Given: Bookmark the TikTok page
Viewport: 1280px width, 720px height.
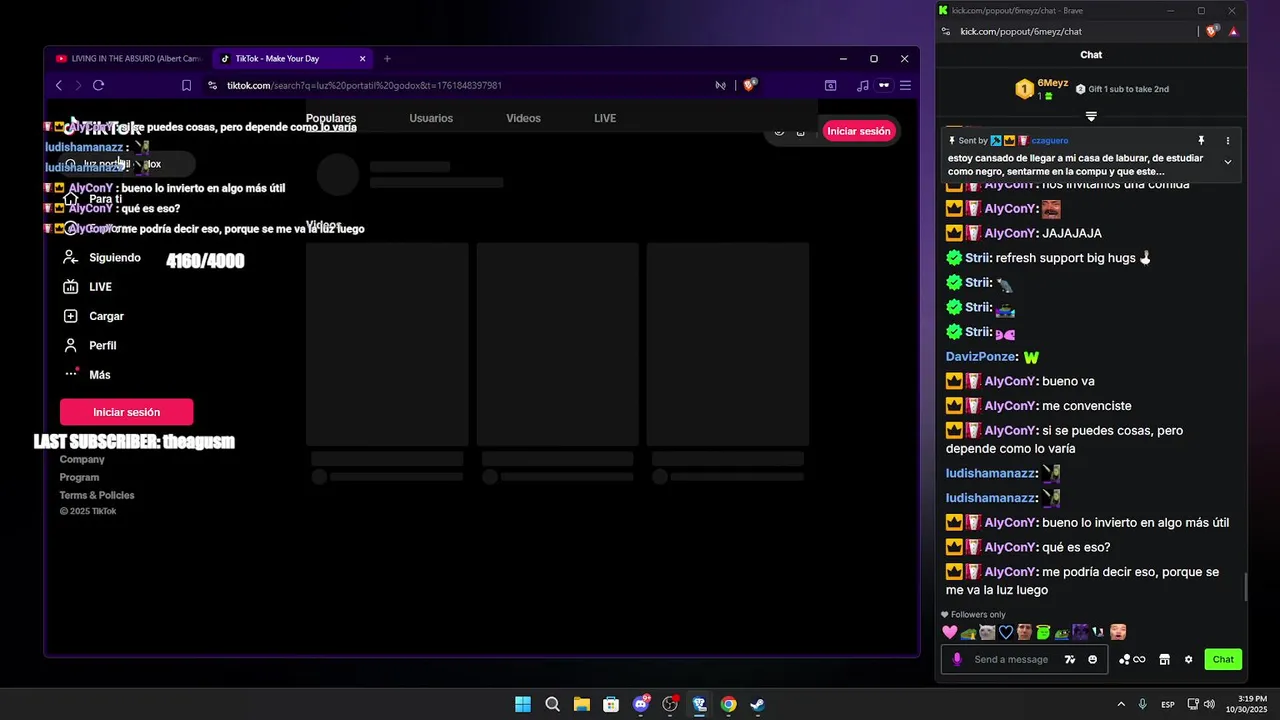Looking at the screenshot, I should pyautogui.click(x=186, y=86).
